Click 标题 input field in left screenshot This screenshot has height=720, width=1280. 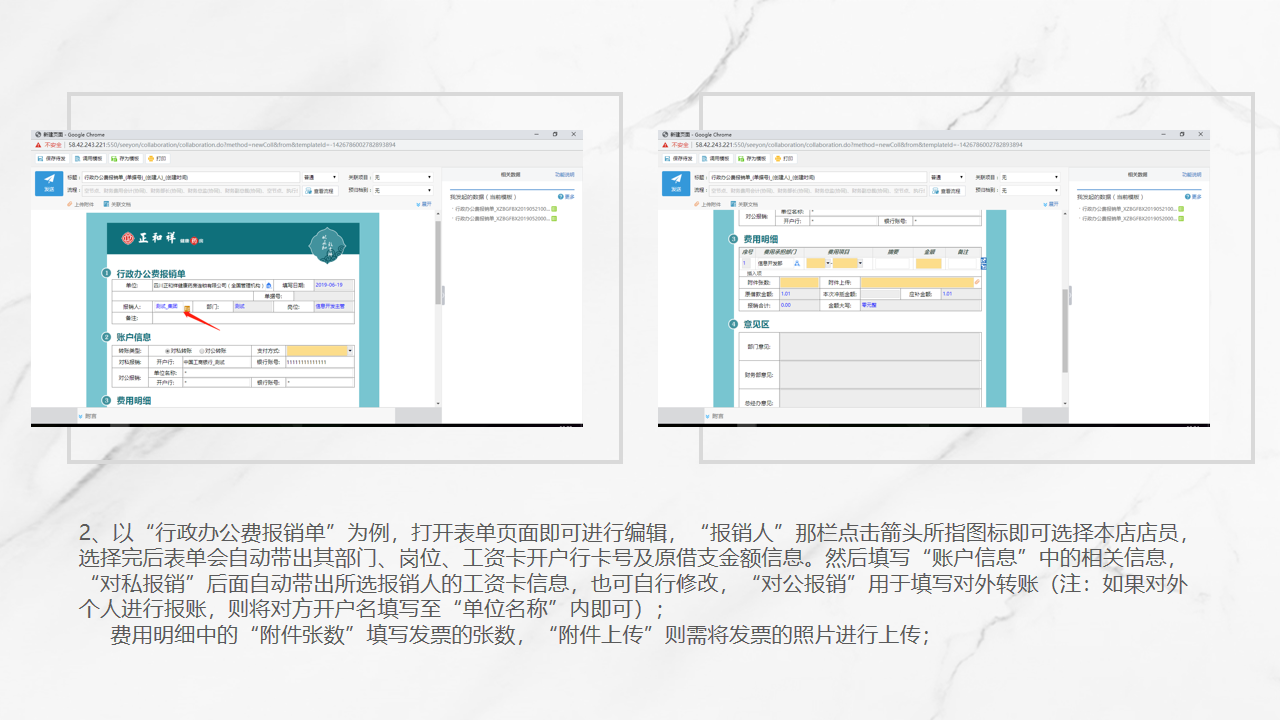tap(191, 177)
